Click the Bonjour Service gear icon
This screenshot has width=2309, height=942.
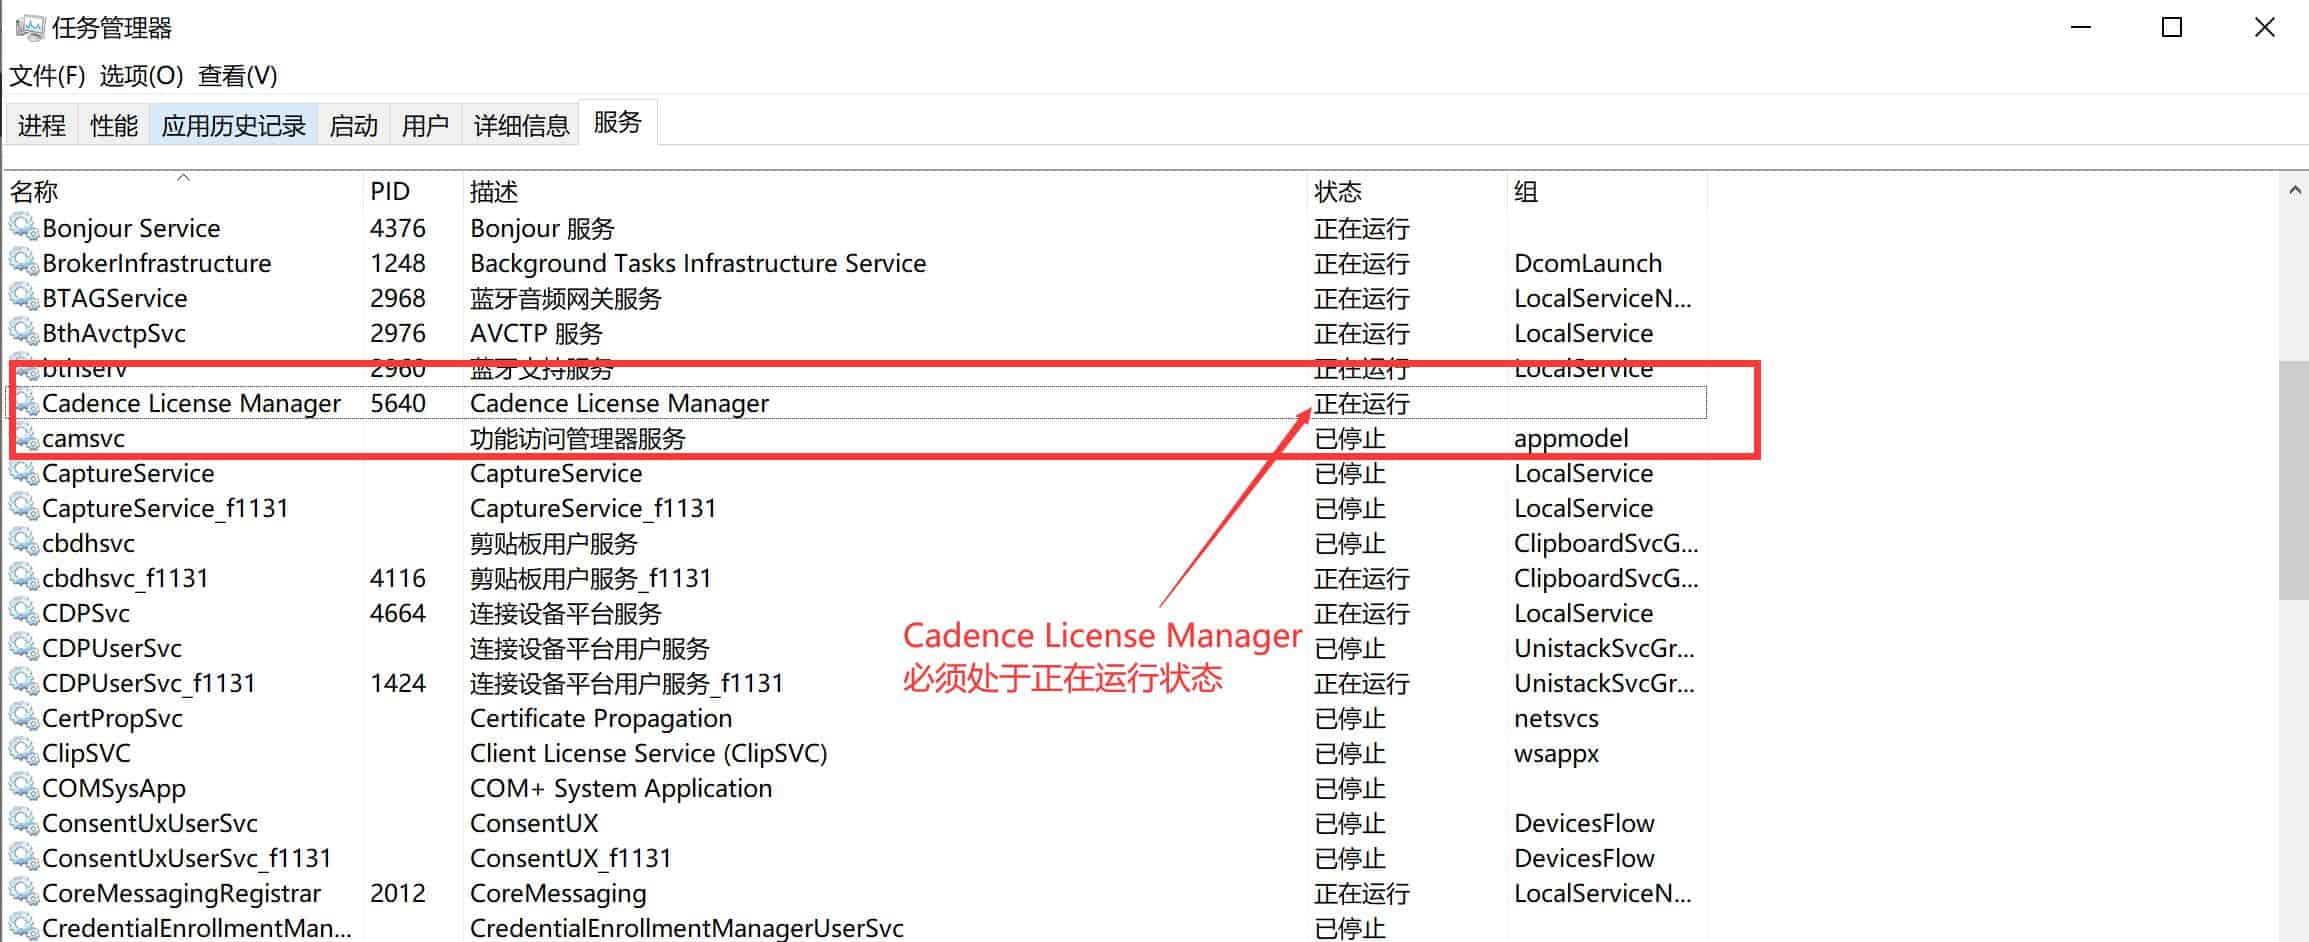24,227
